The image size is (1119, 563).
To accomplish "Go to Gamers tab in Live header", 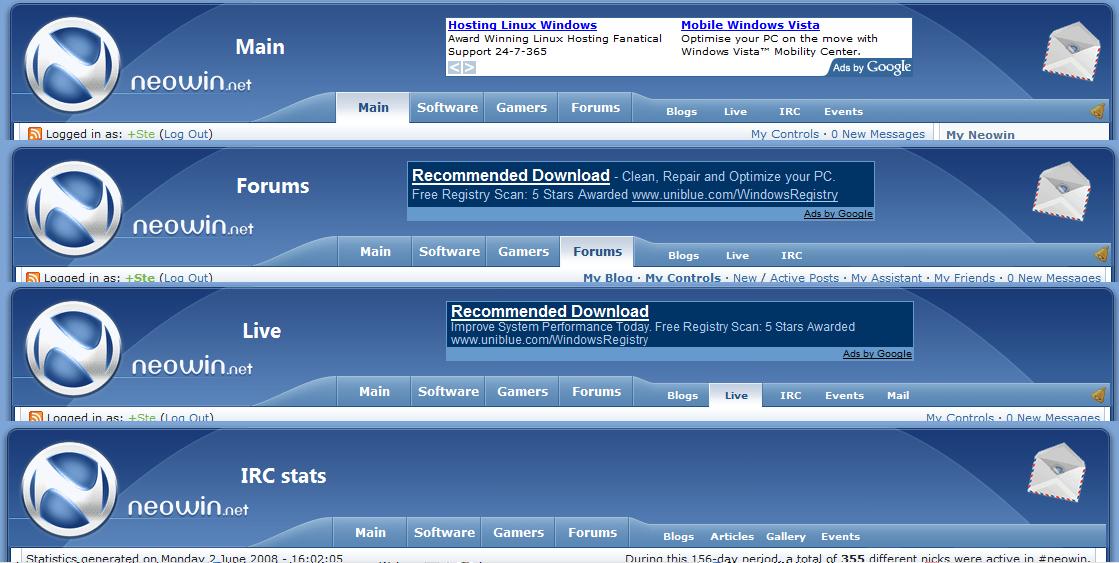I will (x=522, y=392).
